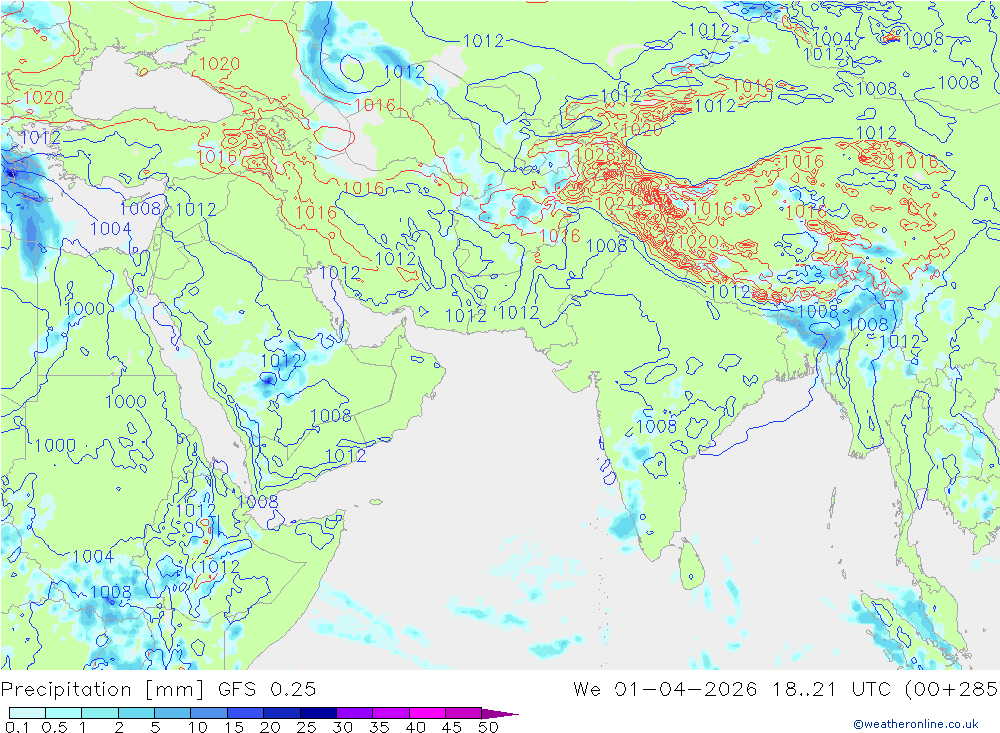Image resolution: width=1000 pixels, height=733 pixels.
Task: Click the 2–5 mm legend color swatch
Action: coord(136,713)
